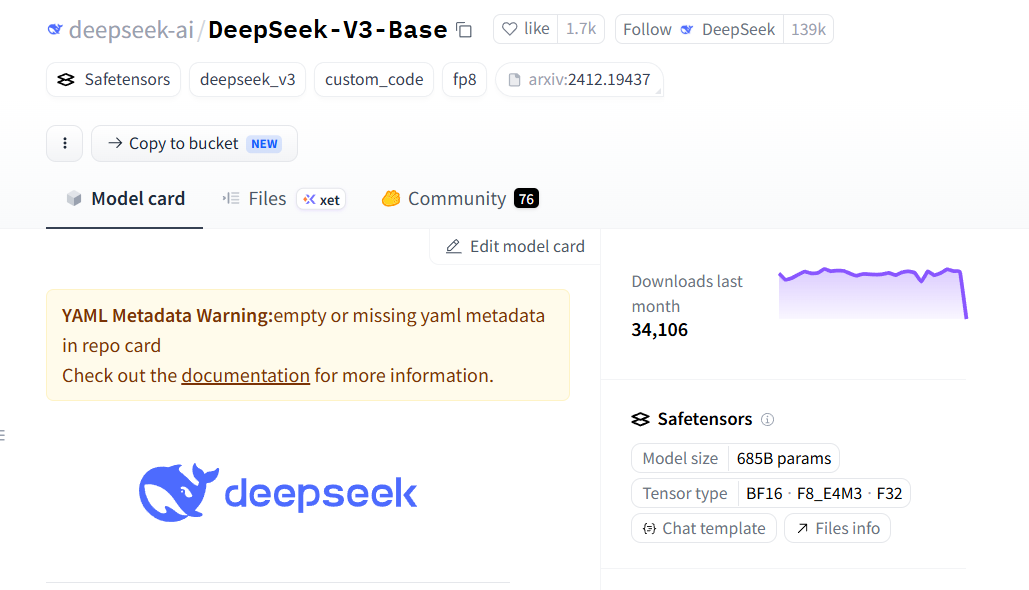Open the arxiv:2412.19437 paper tag

[x=579, y=79]
